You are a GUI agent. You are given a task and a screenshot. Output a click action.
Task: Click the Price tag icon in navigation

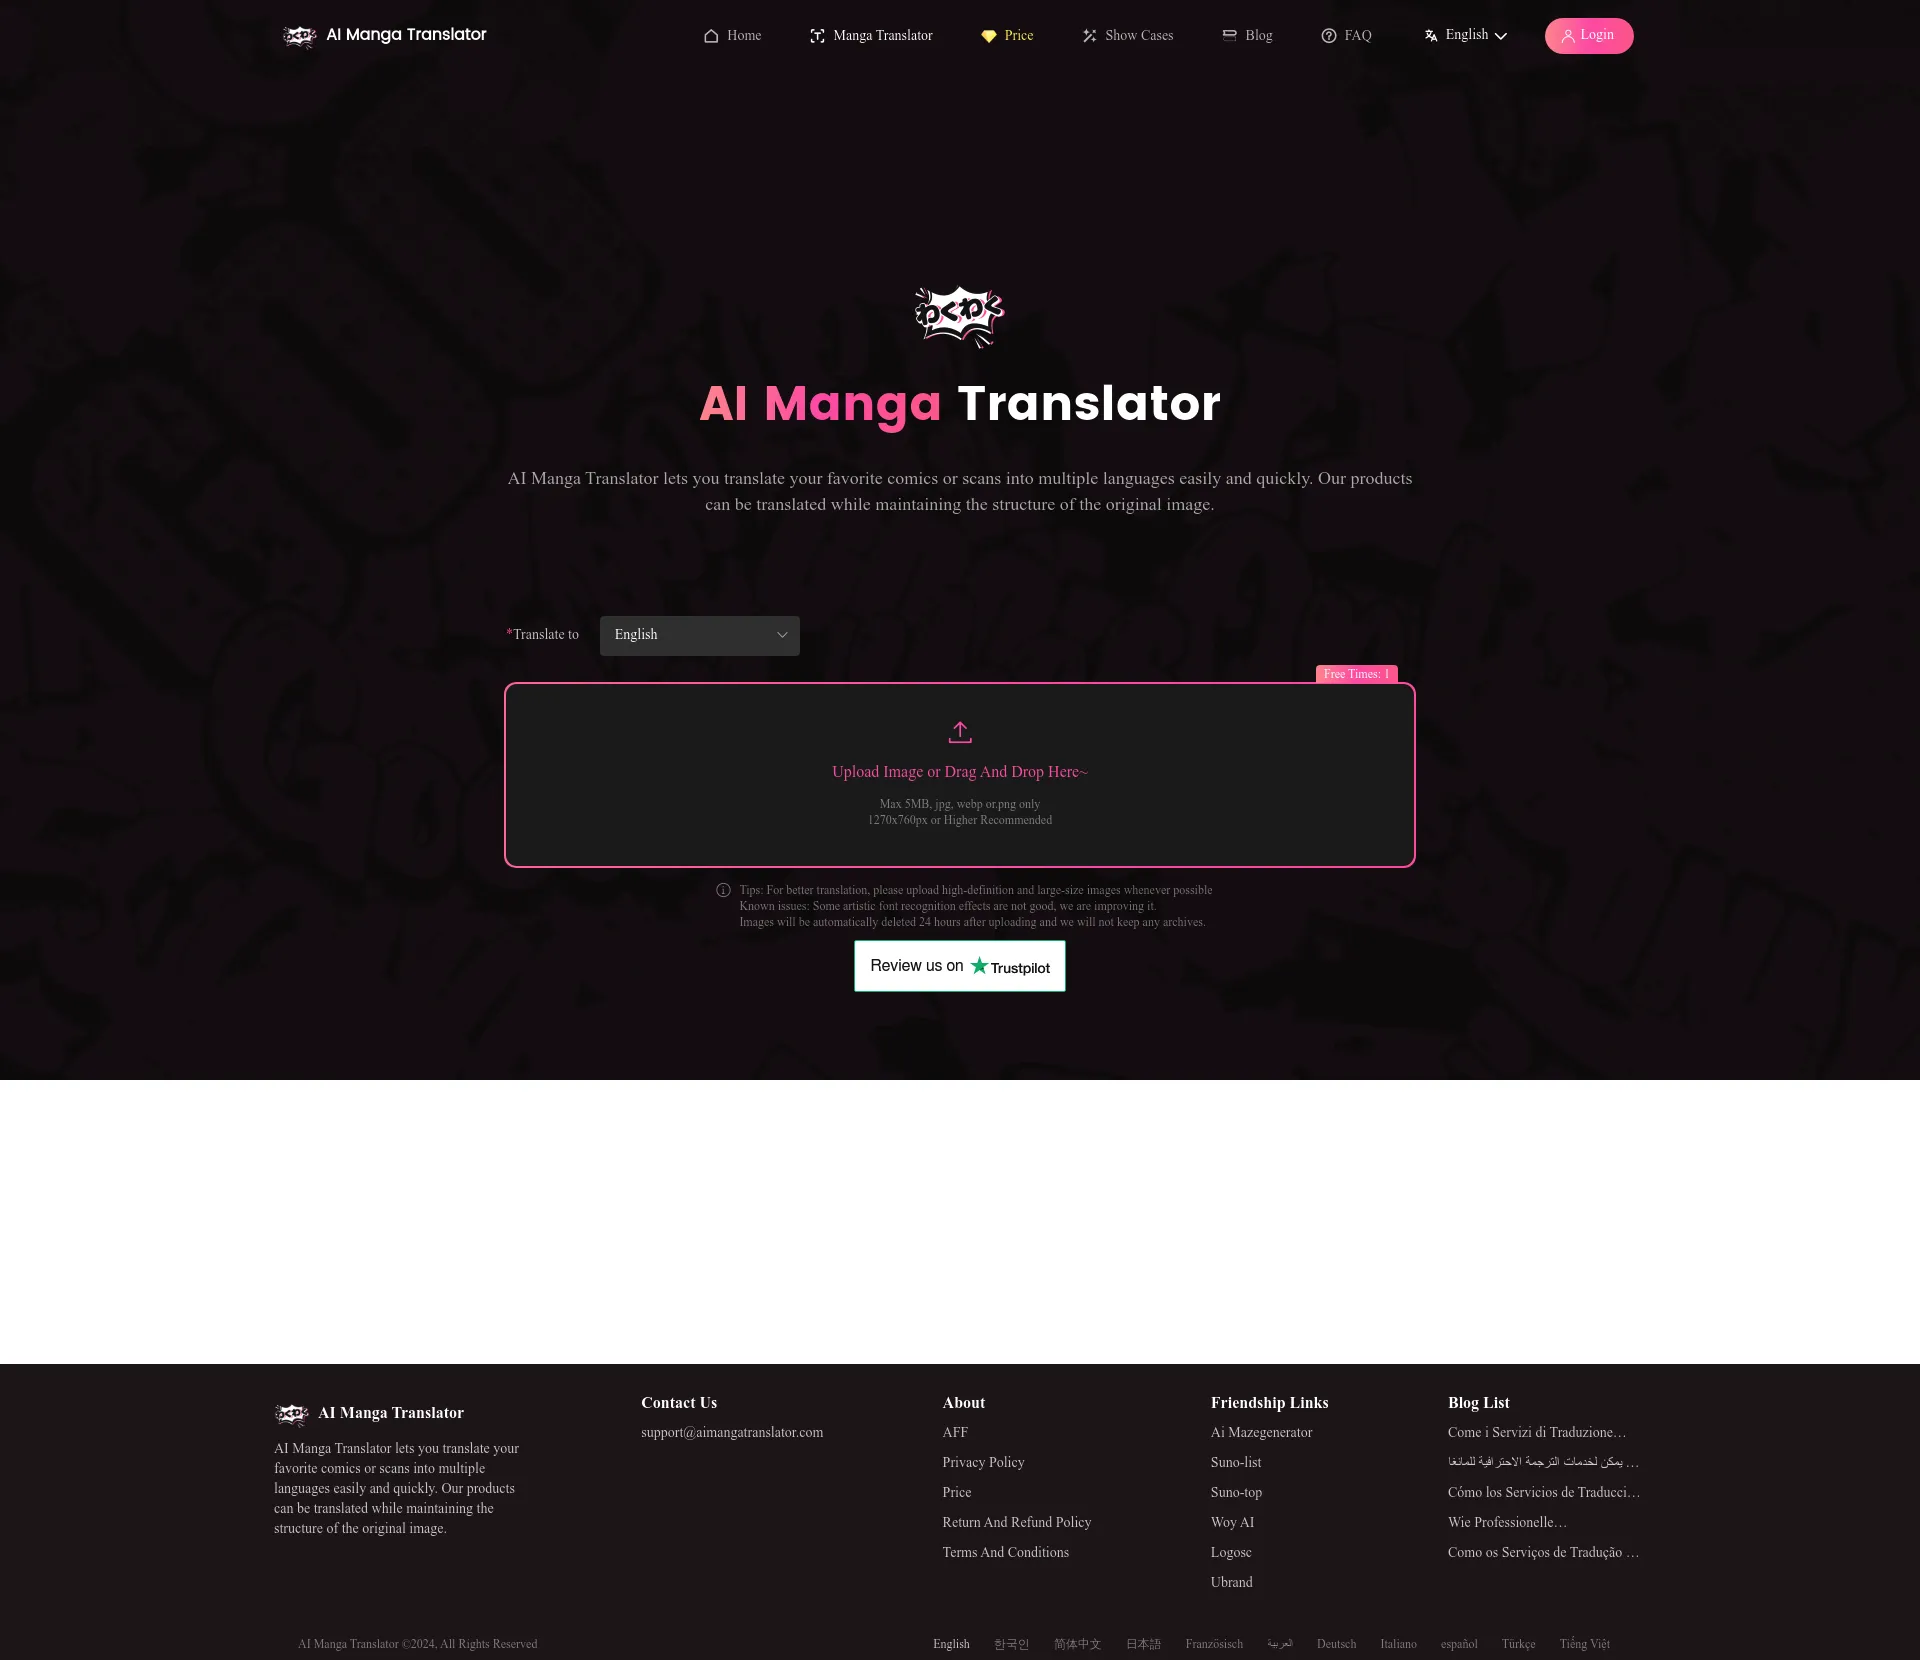pyautogui.click(x=986, y=34)
